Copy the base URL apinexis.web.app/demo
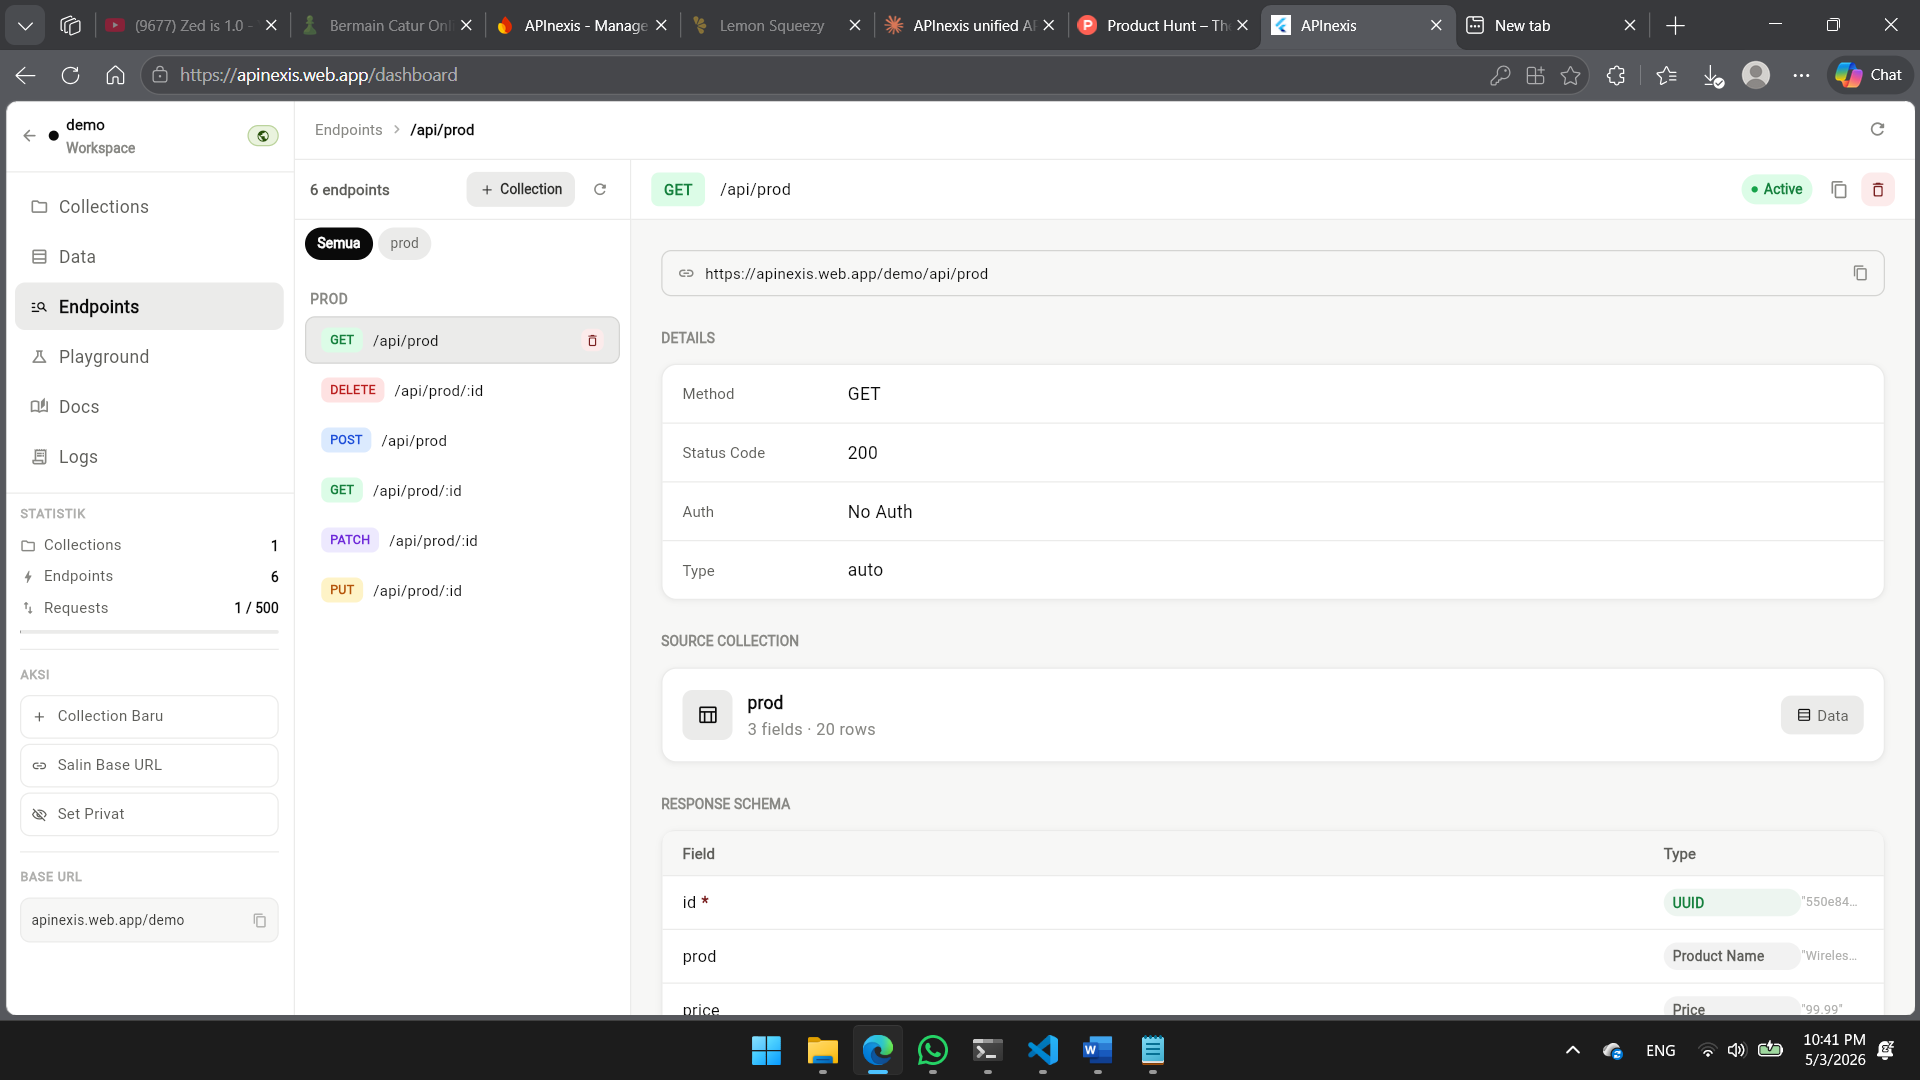This screenshot has height=1080, width=1920. point(259,920)
